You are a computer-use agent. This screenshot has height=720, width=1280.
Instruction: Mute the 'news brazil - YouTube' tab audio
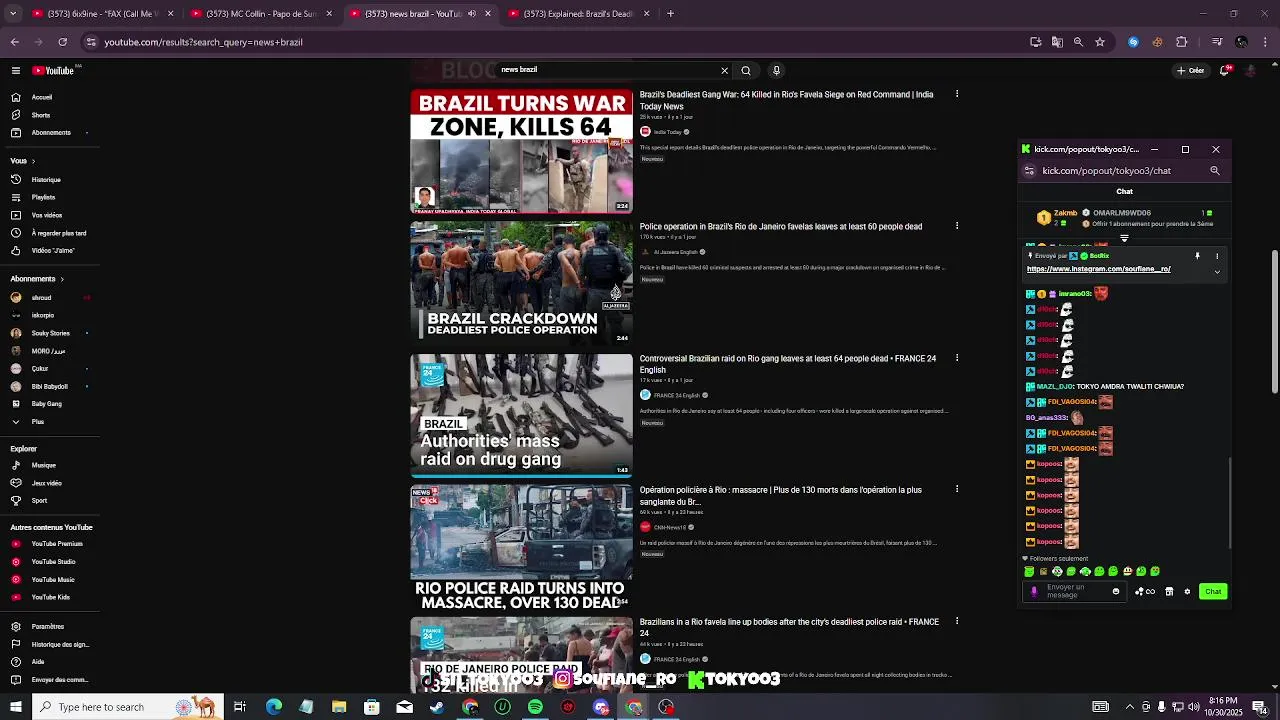pyautogui.click(x=472, y=14)
